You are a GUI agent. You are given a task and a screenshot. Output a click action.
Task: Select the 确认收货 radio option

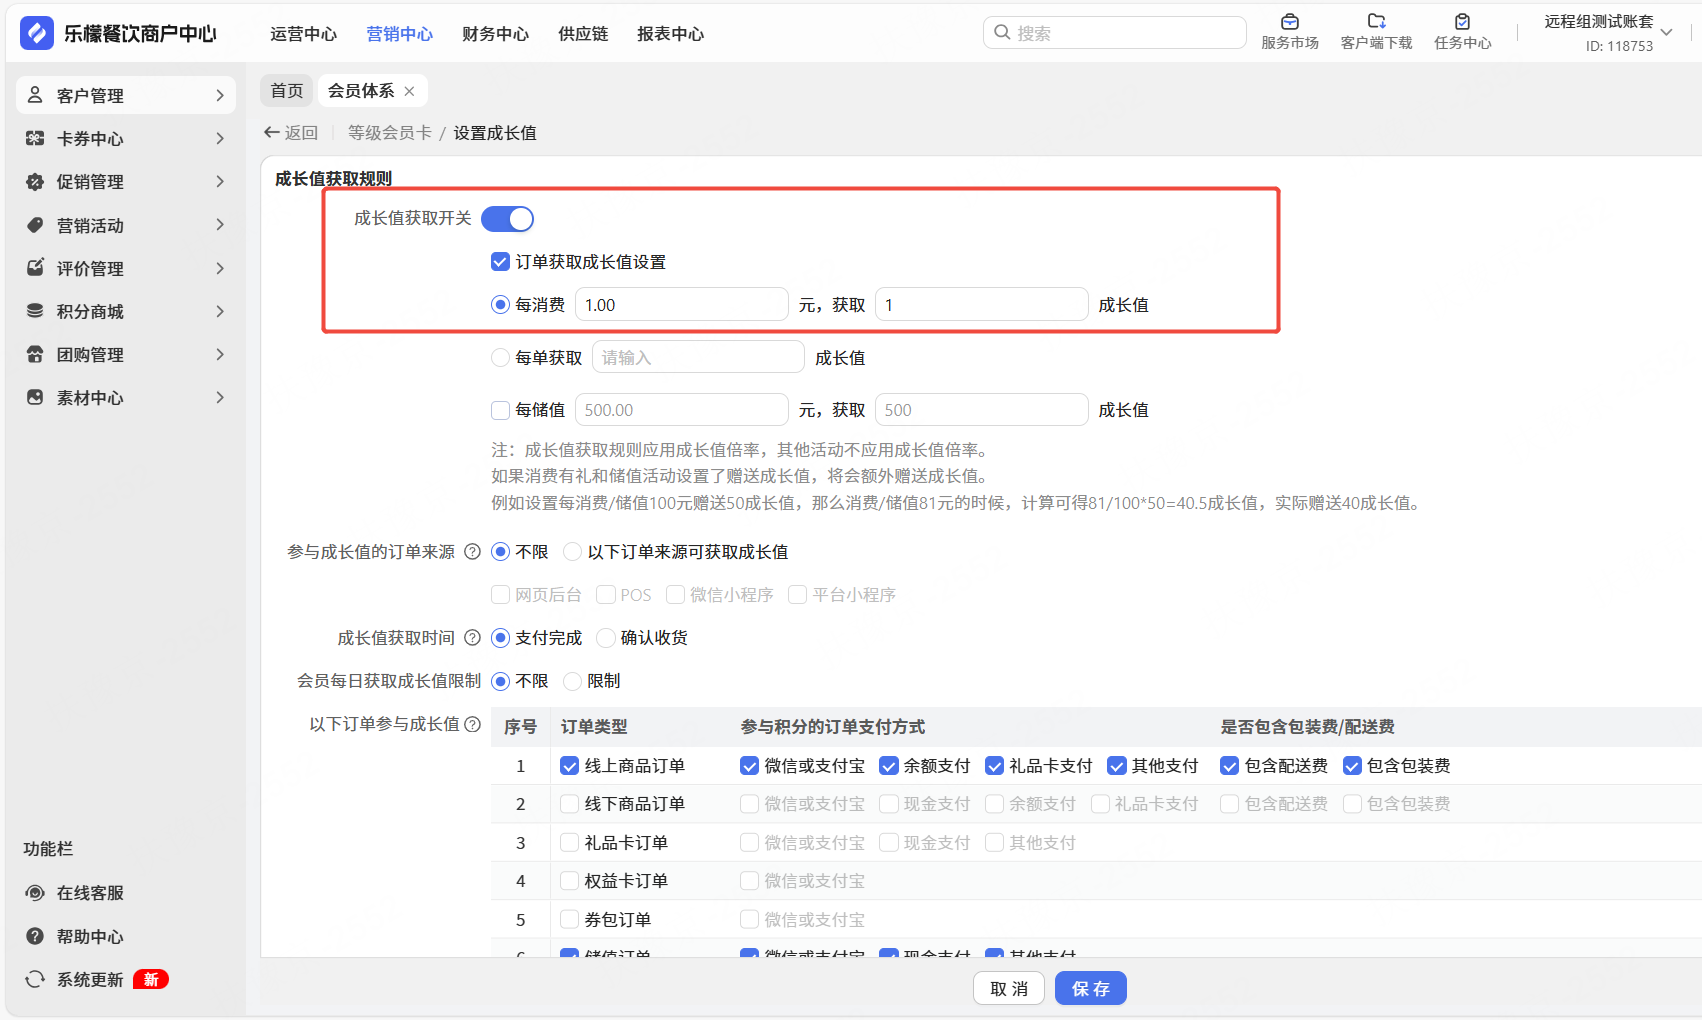[x=606, y=638]
